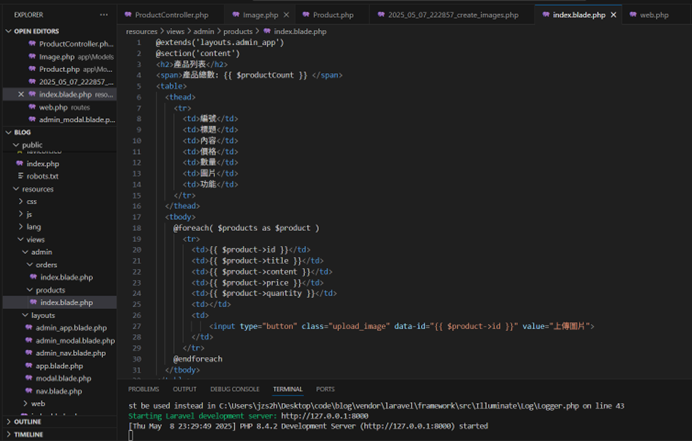Close the index.blade.php editor tab
The width and height of the screenshot is (692, 441).
613,15
